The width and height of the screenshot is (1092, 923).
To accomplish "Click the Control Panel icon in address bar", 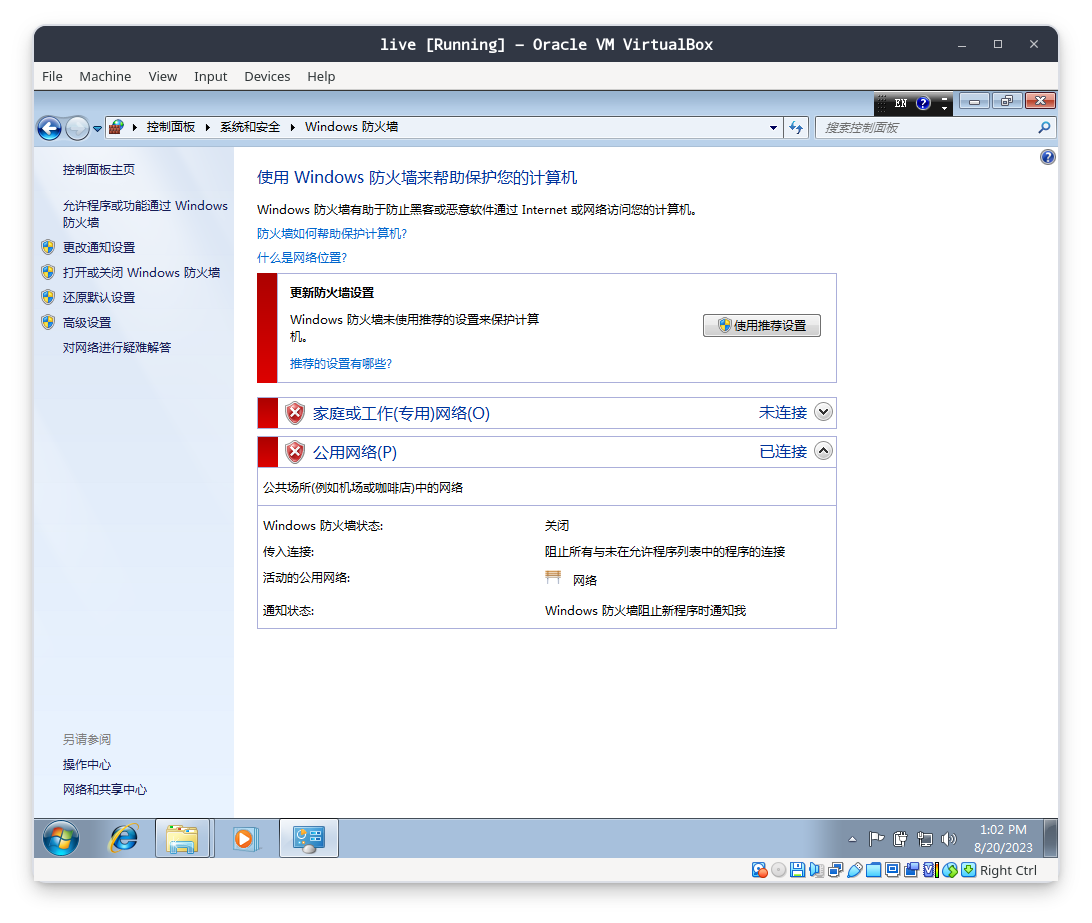I will [x=116, y=127].
